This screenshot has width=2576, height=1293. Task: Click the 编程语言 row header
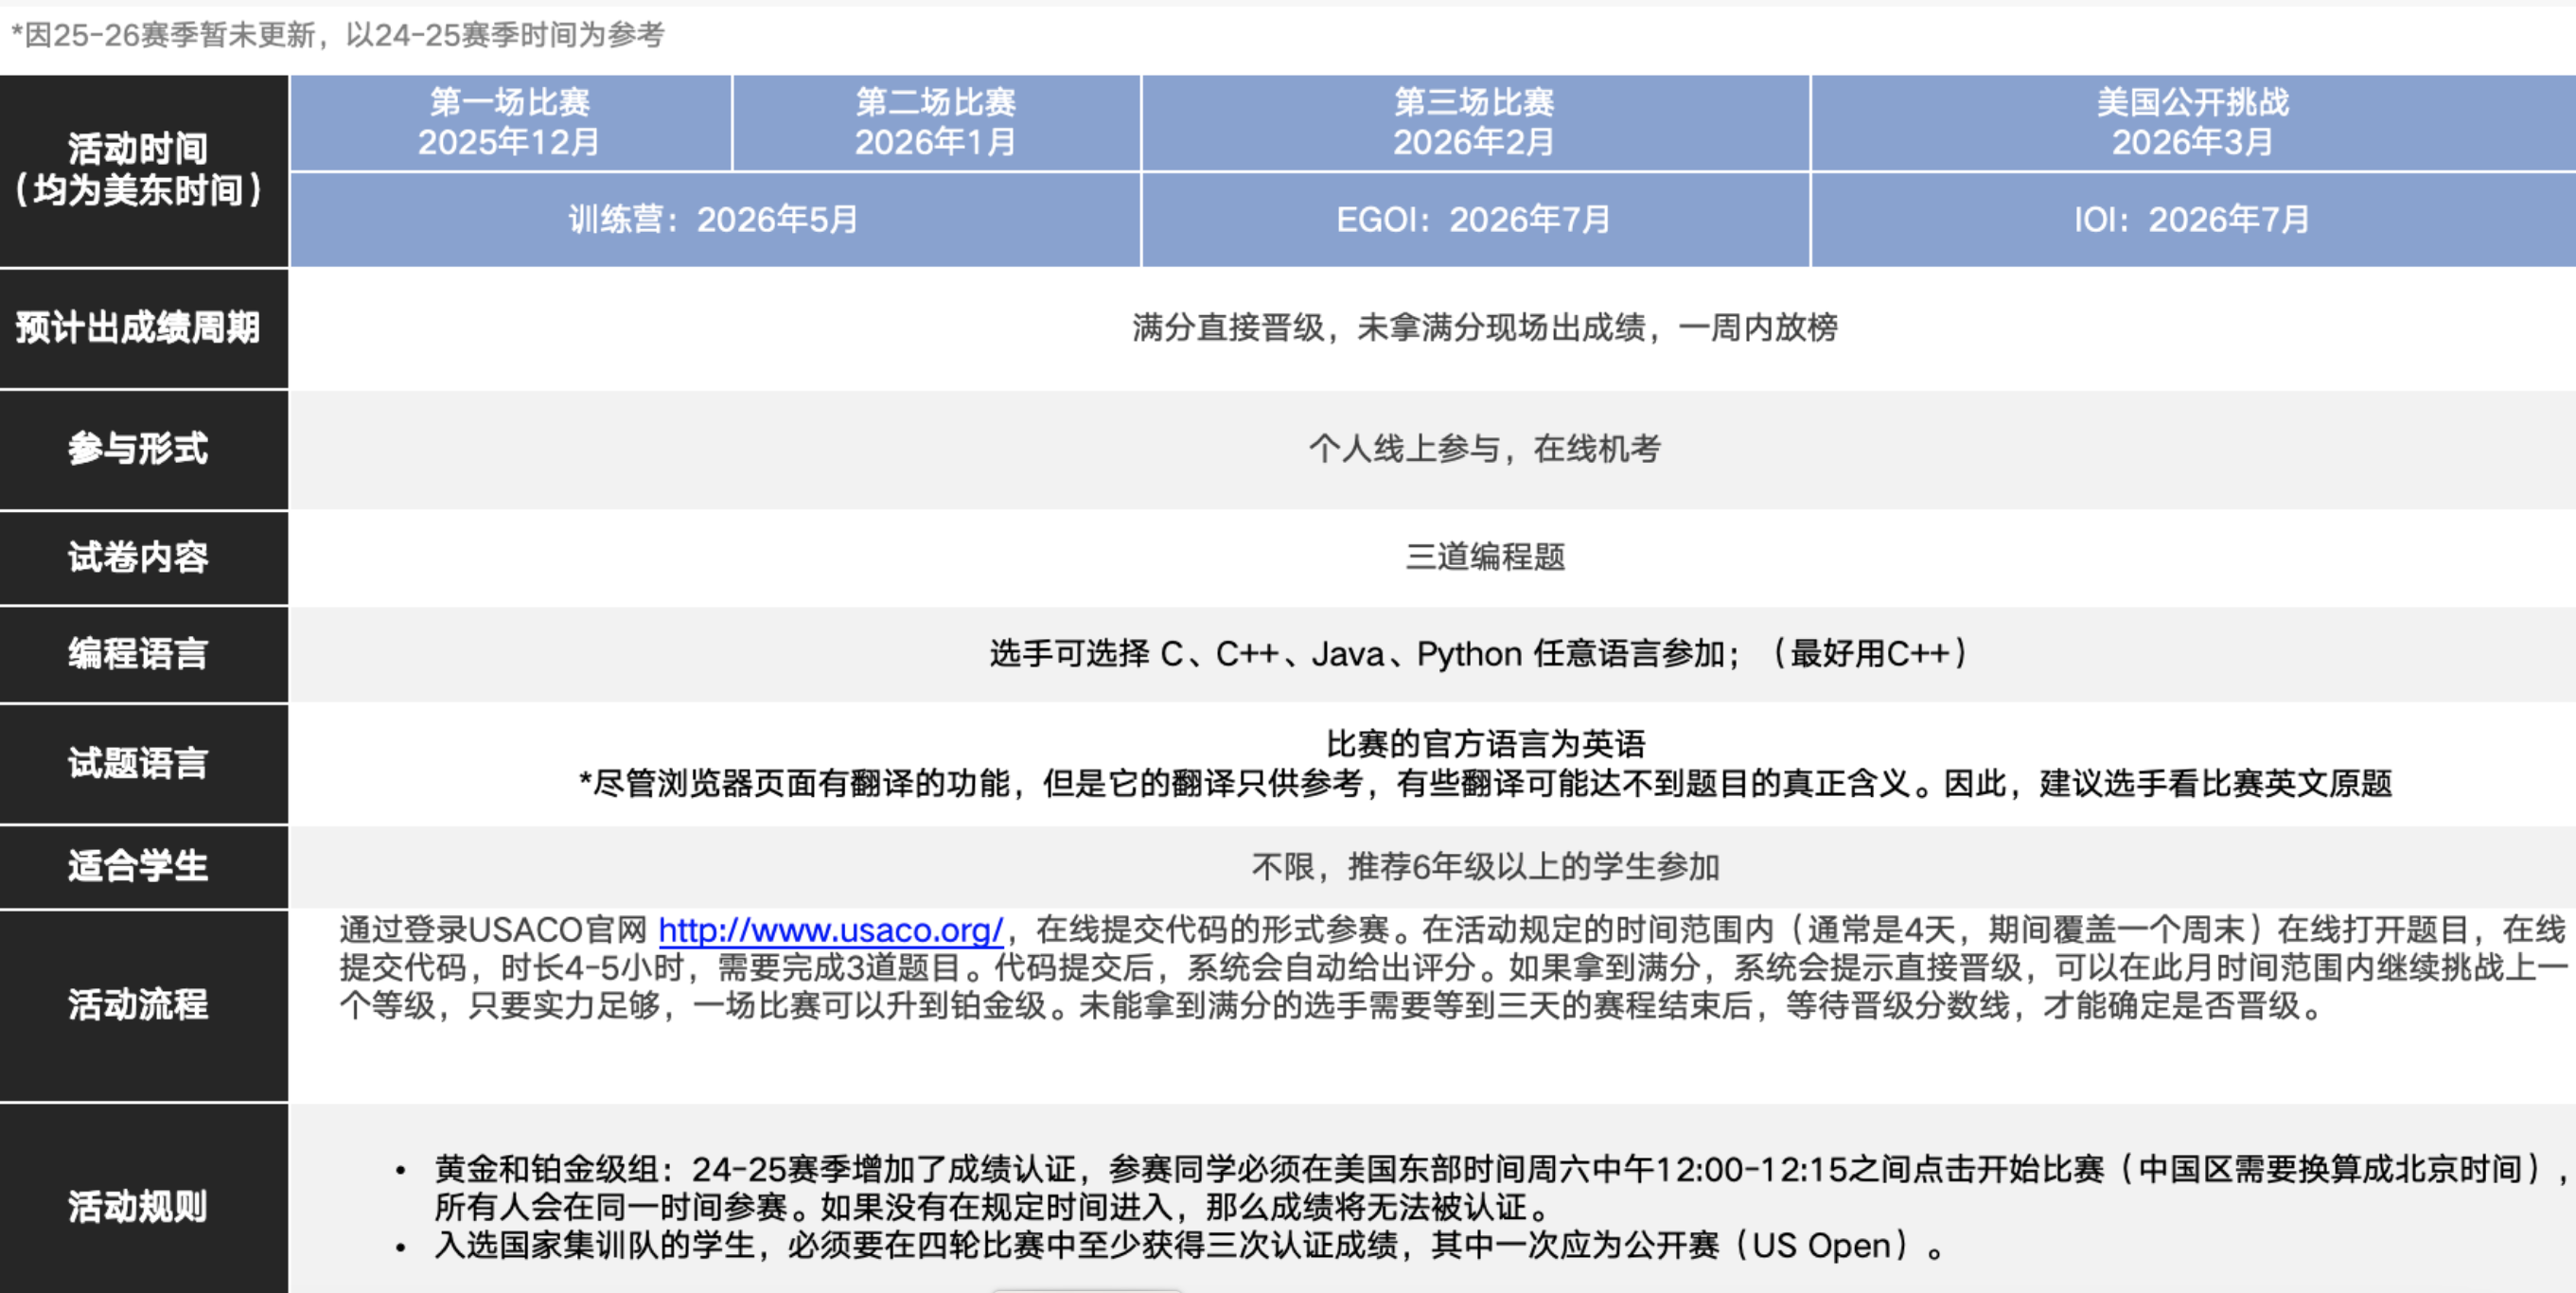[x=140, y=653]
